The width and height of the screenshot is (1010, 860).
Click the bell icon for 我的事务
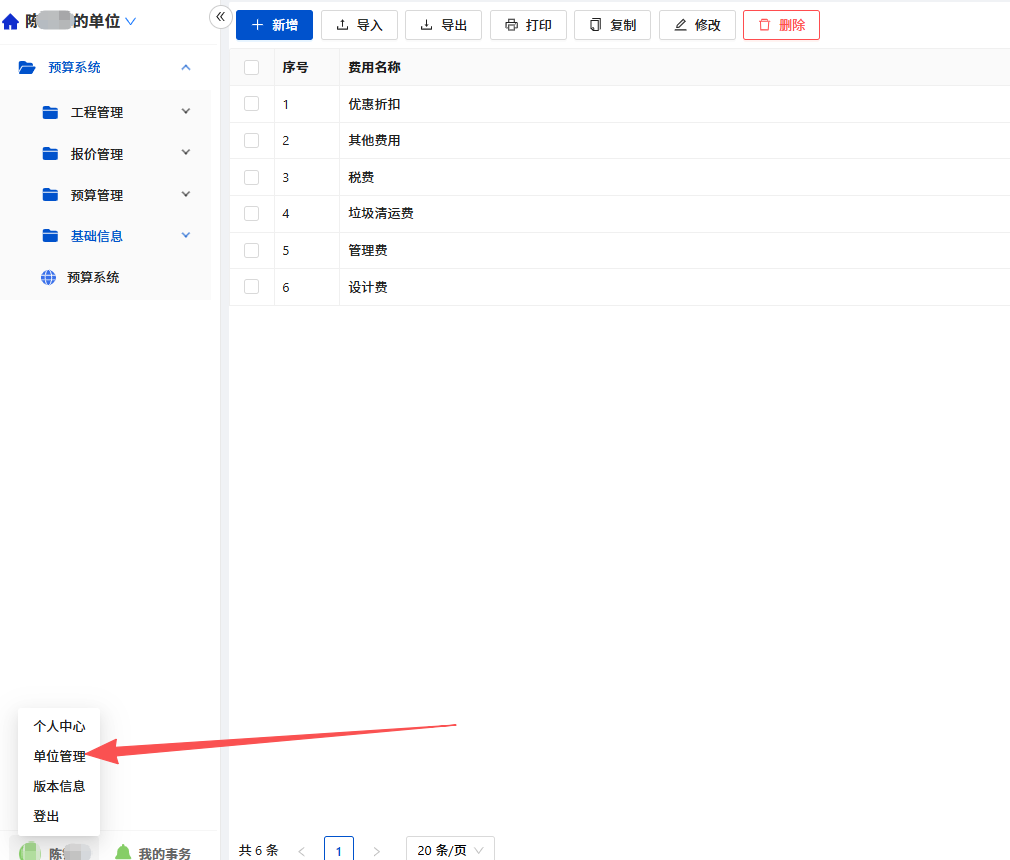point(122,852)
